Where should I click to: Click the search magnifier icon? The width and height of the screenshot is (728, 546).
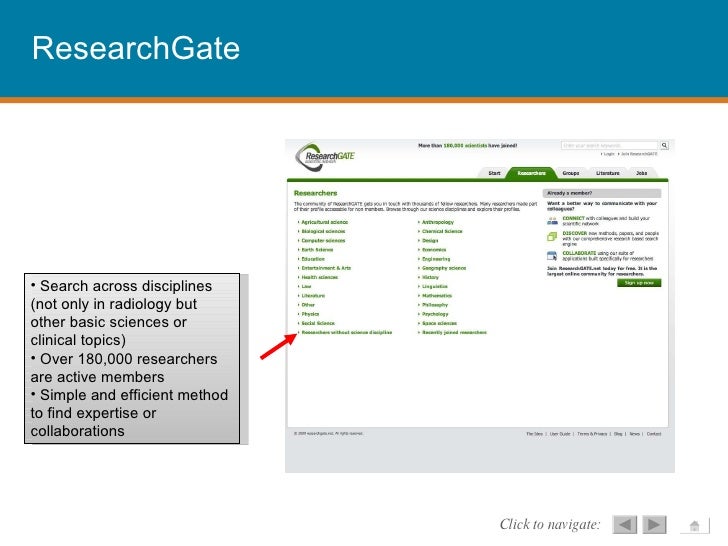coord(664,145)
